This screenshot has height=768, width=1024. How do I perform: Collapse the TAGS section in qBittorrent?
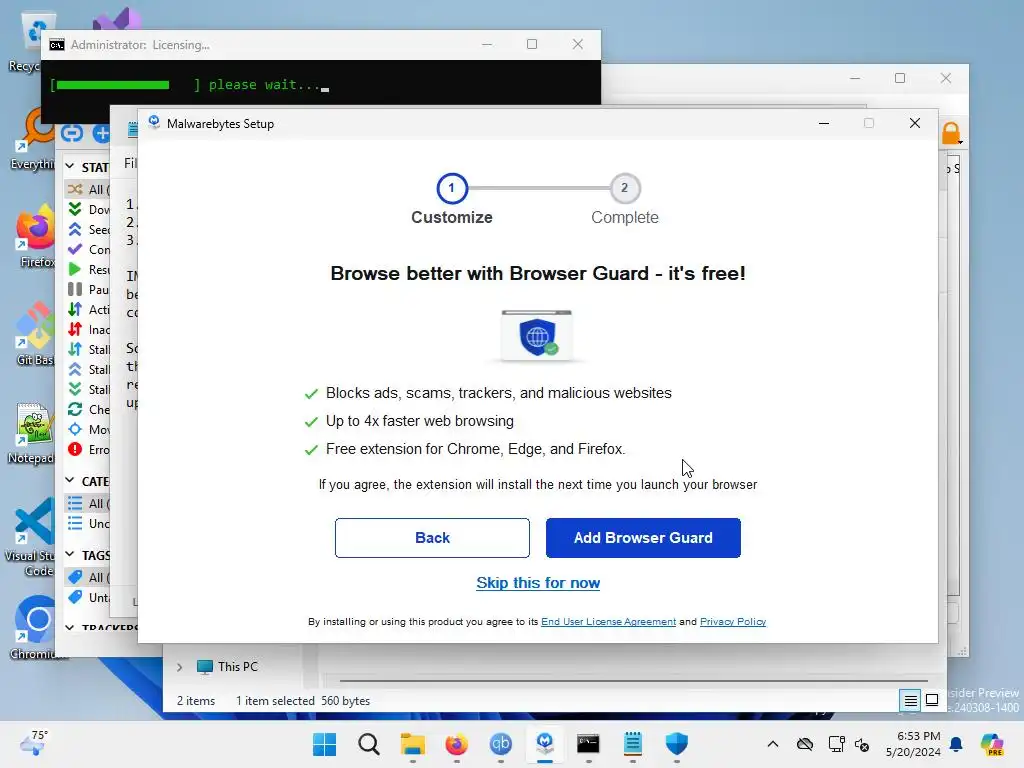coord(70,554)
